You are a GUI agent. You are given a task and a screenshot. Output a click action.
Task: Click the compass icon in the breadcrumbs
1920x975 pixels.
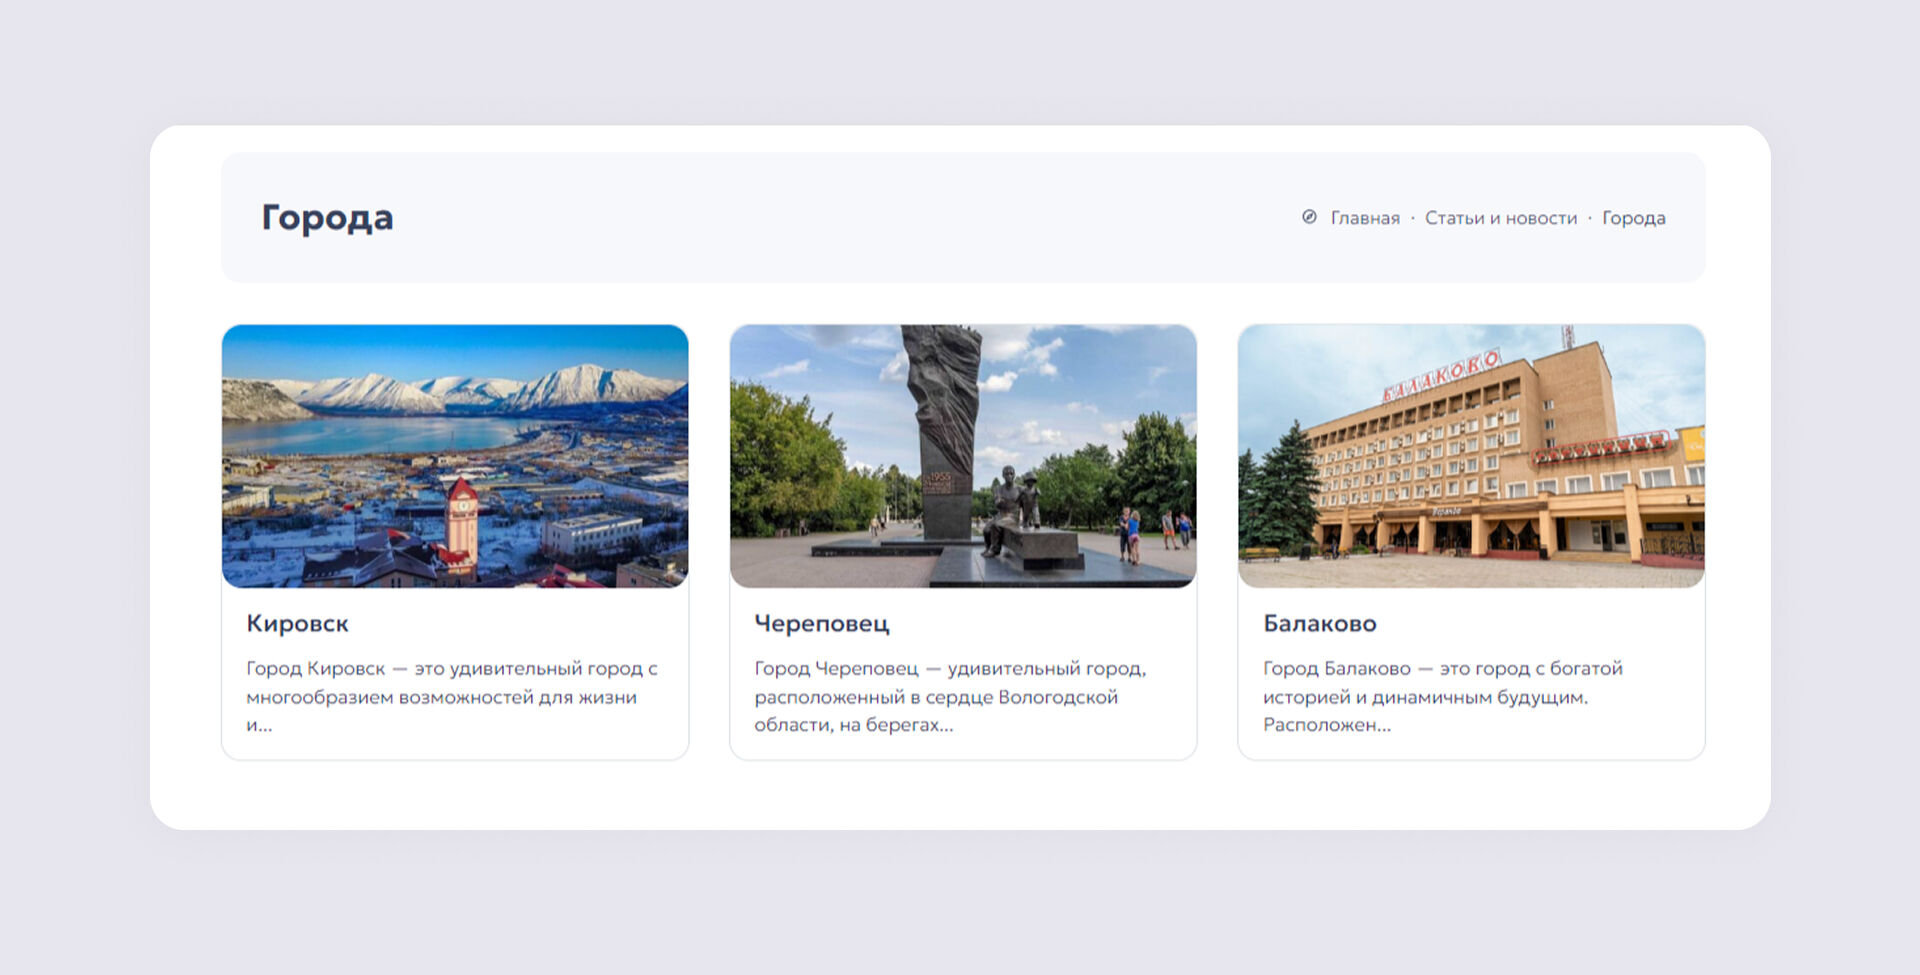pos(1309,217)
